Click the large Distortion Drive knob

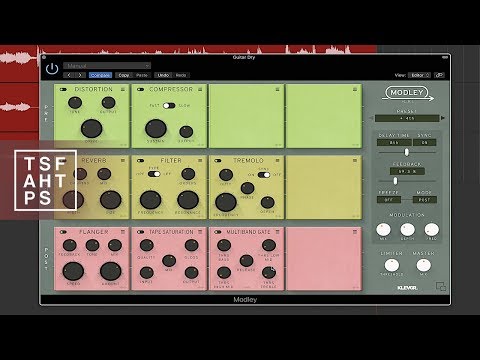coord(92,129)
